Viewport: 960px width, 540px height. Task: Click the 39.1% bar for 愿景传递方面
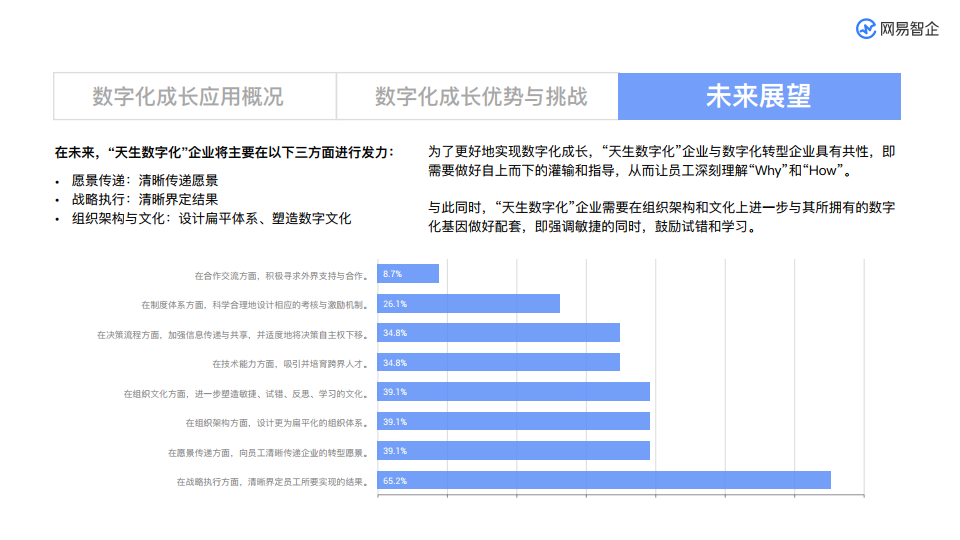513,451
